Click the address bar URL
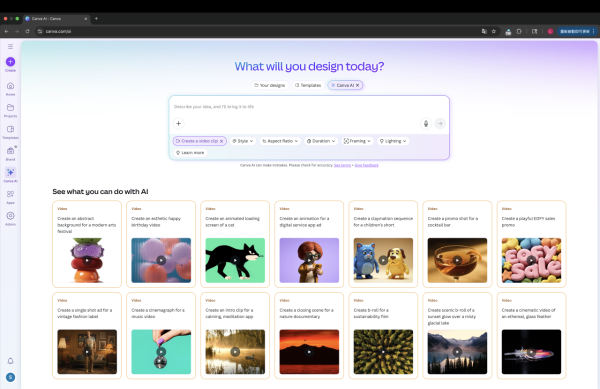600x389 pixels. tap(58, 31)
